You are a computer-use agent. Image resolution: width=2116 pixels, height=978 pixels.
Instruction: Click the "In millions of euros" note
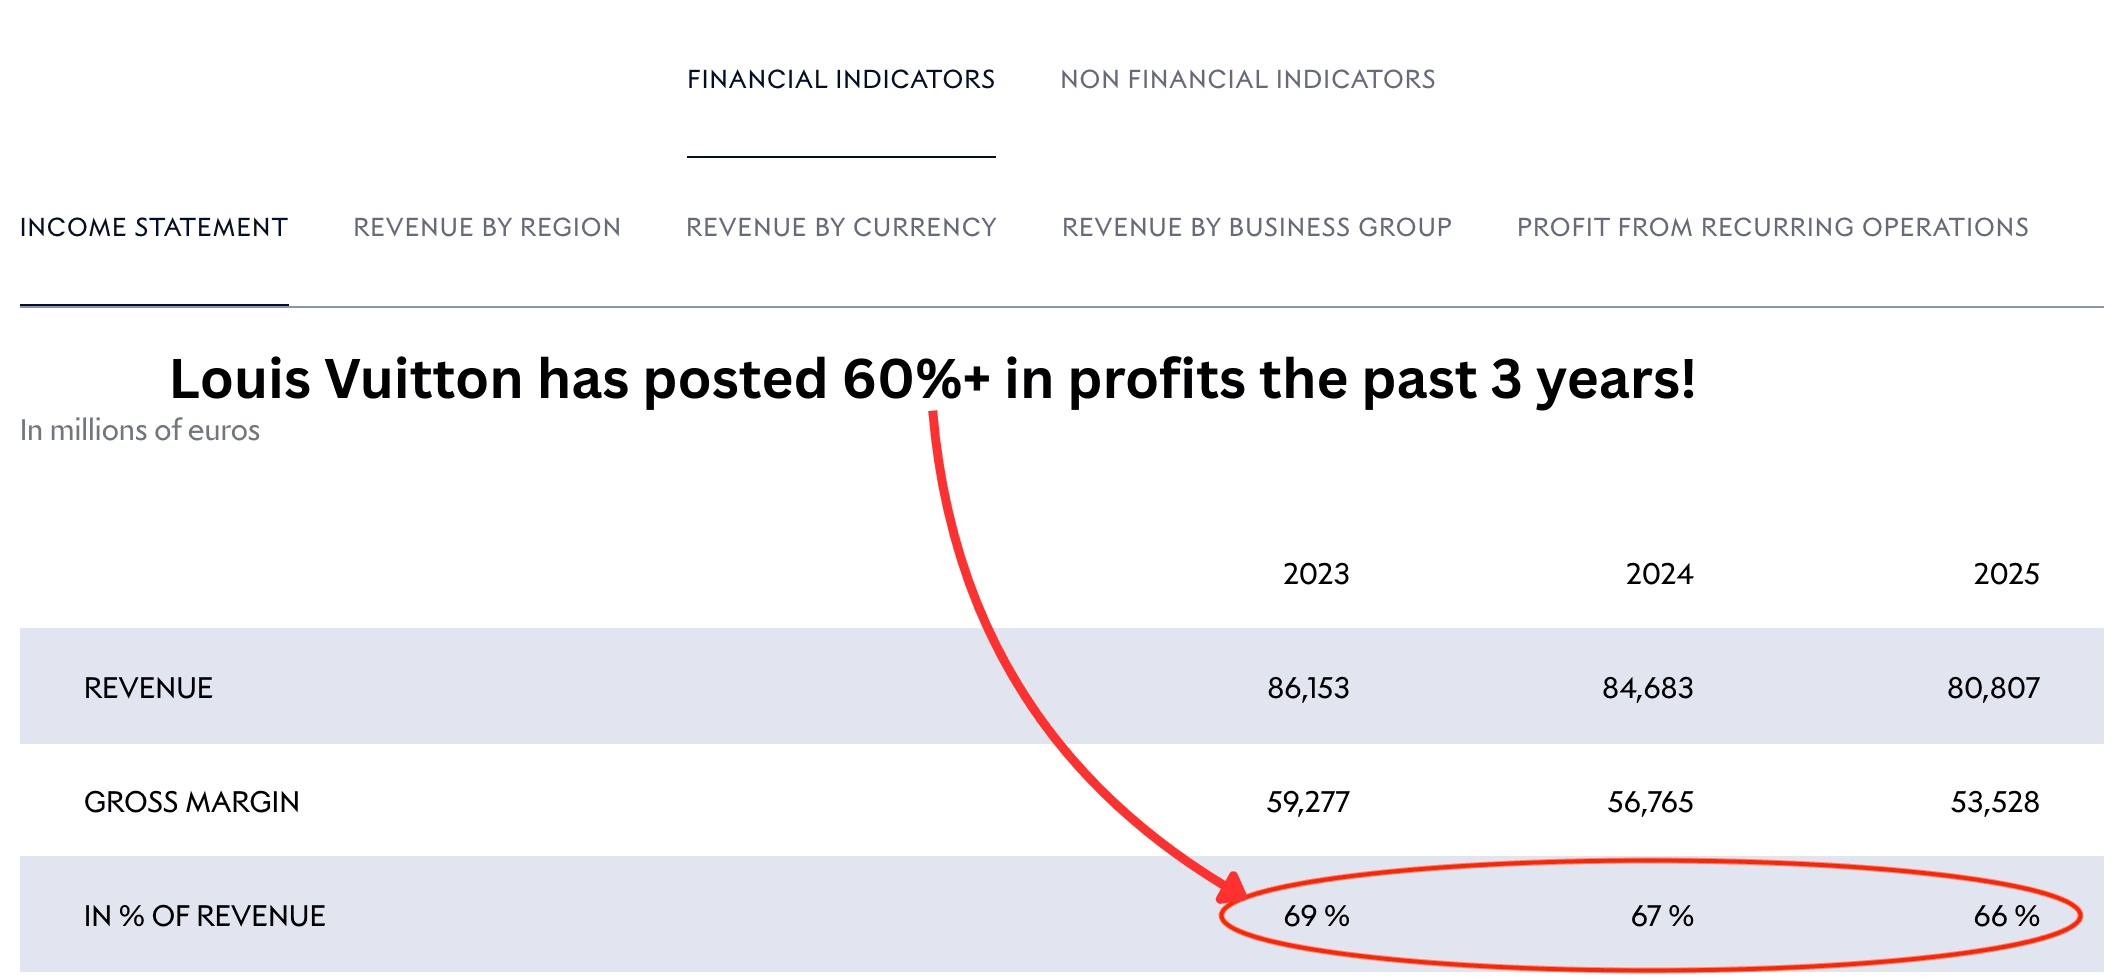[x=140, y=430]
